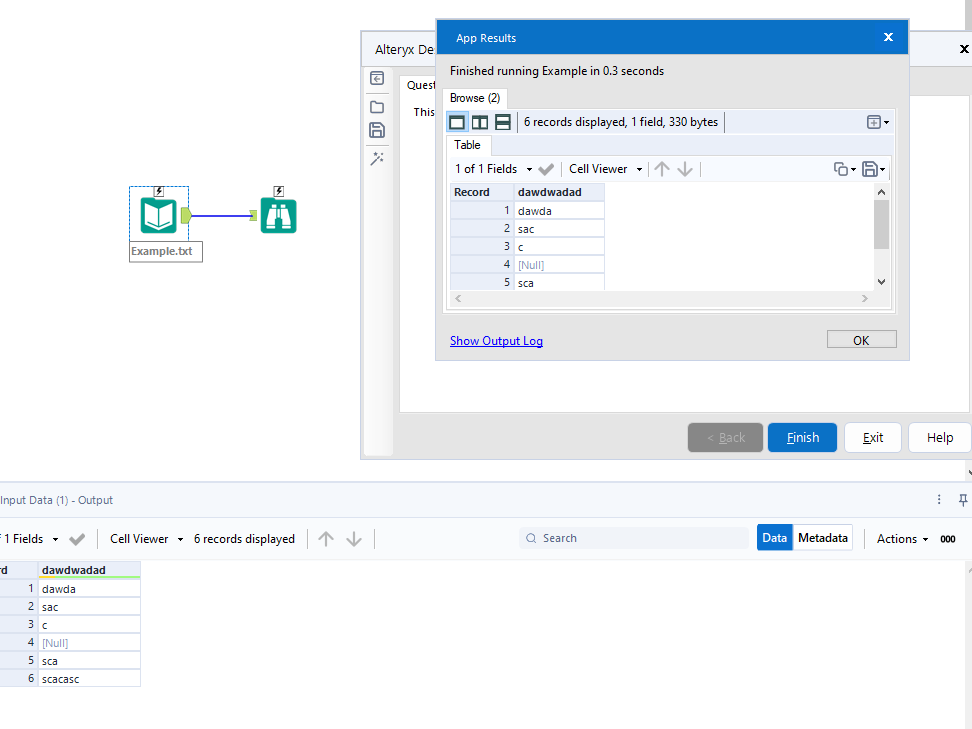Click the back arrow icon in Alteryx Designer sidebar

(377, 78)
